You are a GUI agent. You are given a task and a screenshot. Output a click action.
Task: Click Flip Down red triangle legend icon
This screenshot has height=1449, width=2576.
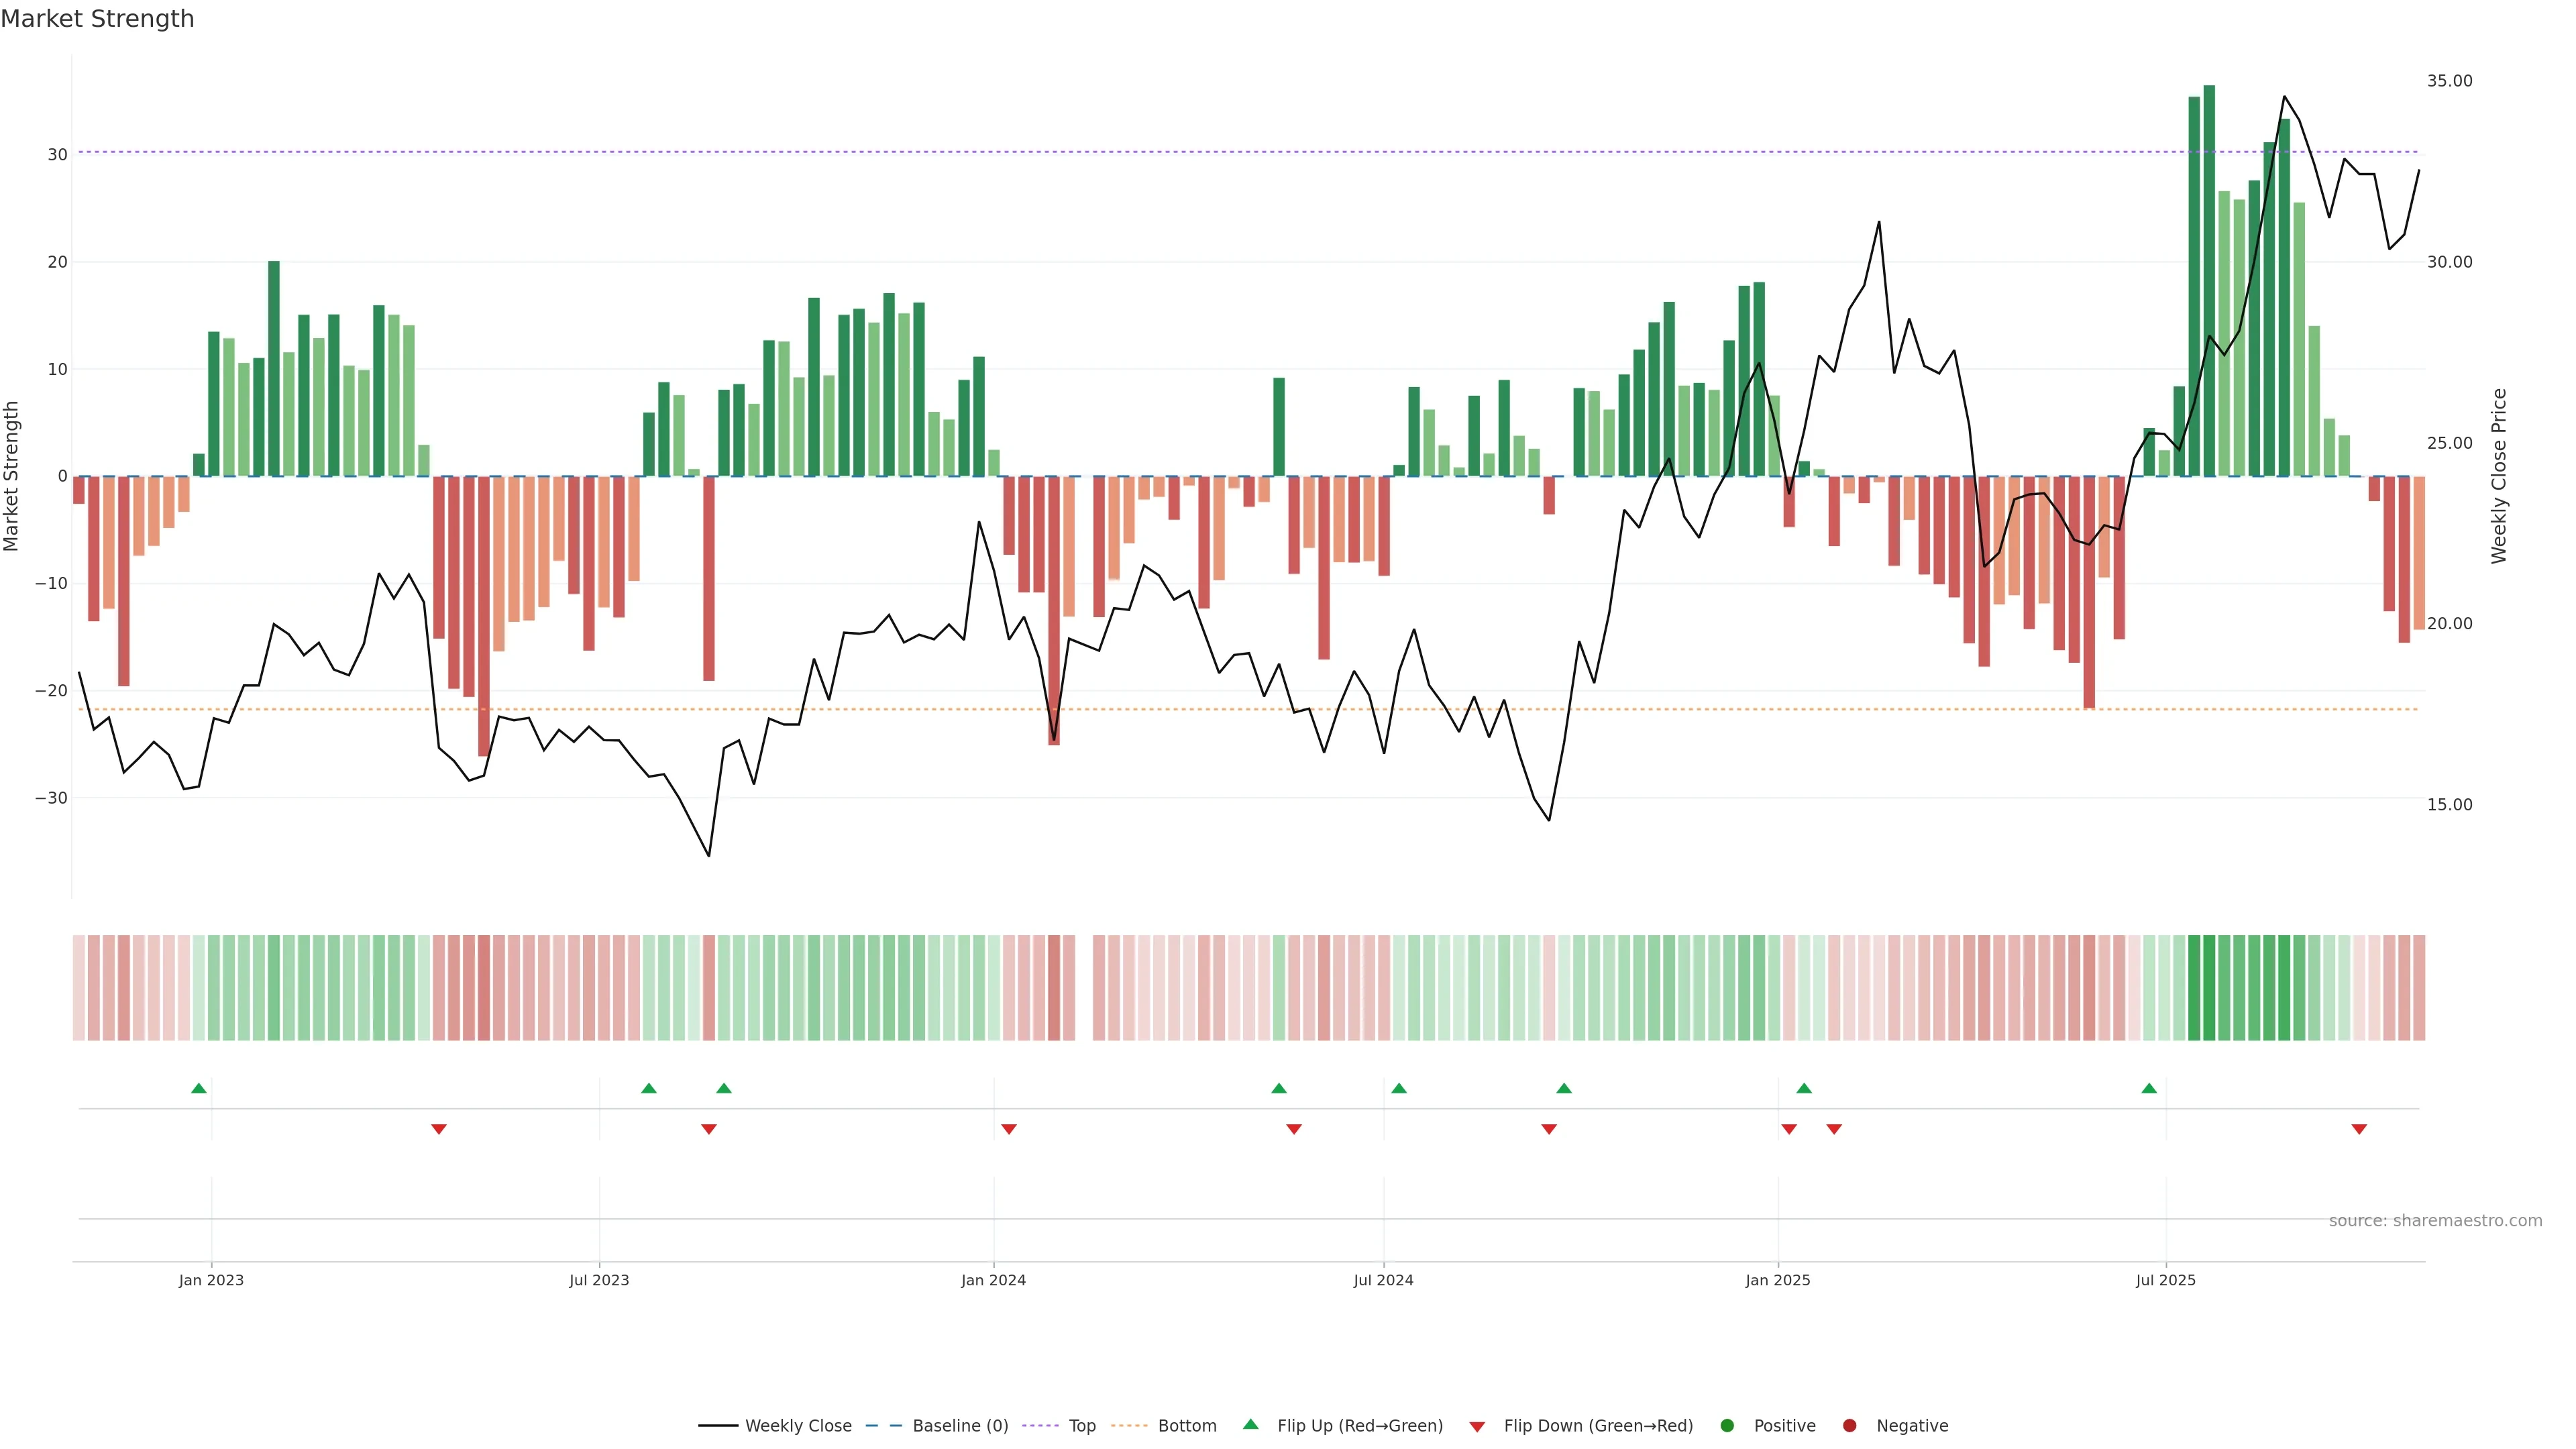pyautogui.click(x=1477, y=1427)
